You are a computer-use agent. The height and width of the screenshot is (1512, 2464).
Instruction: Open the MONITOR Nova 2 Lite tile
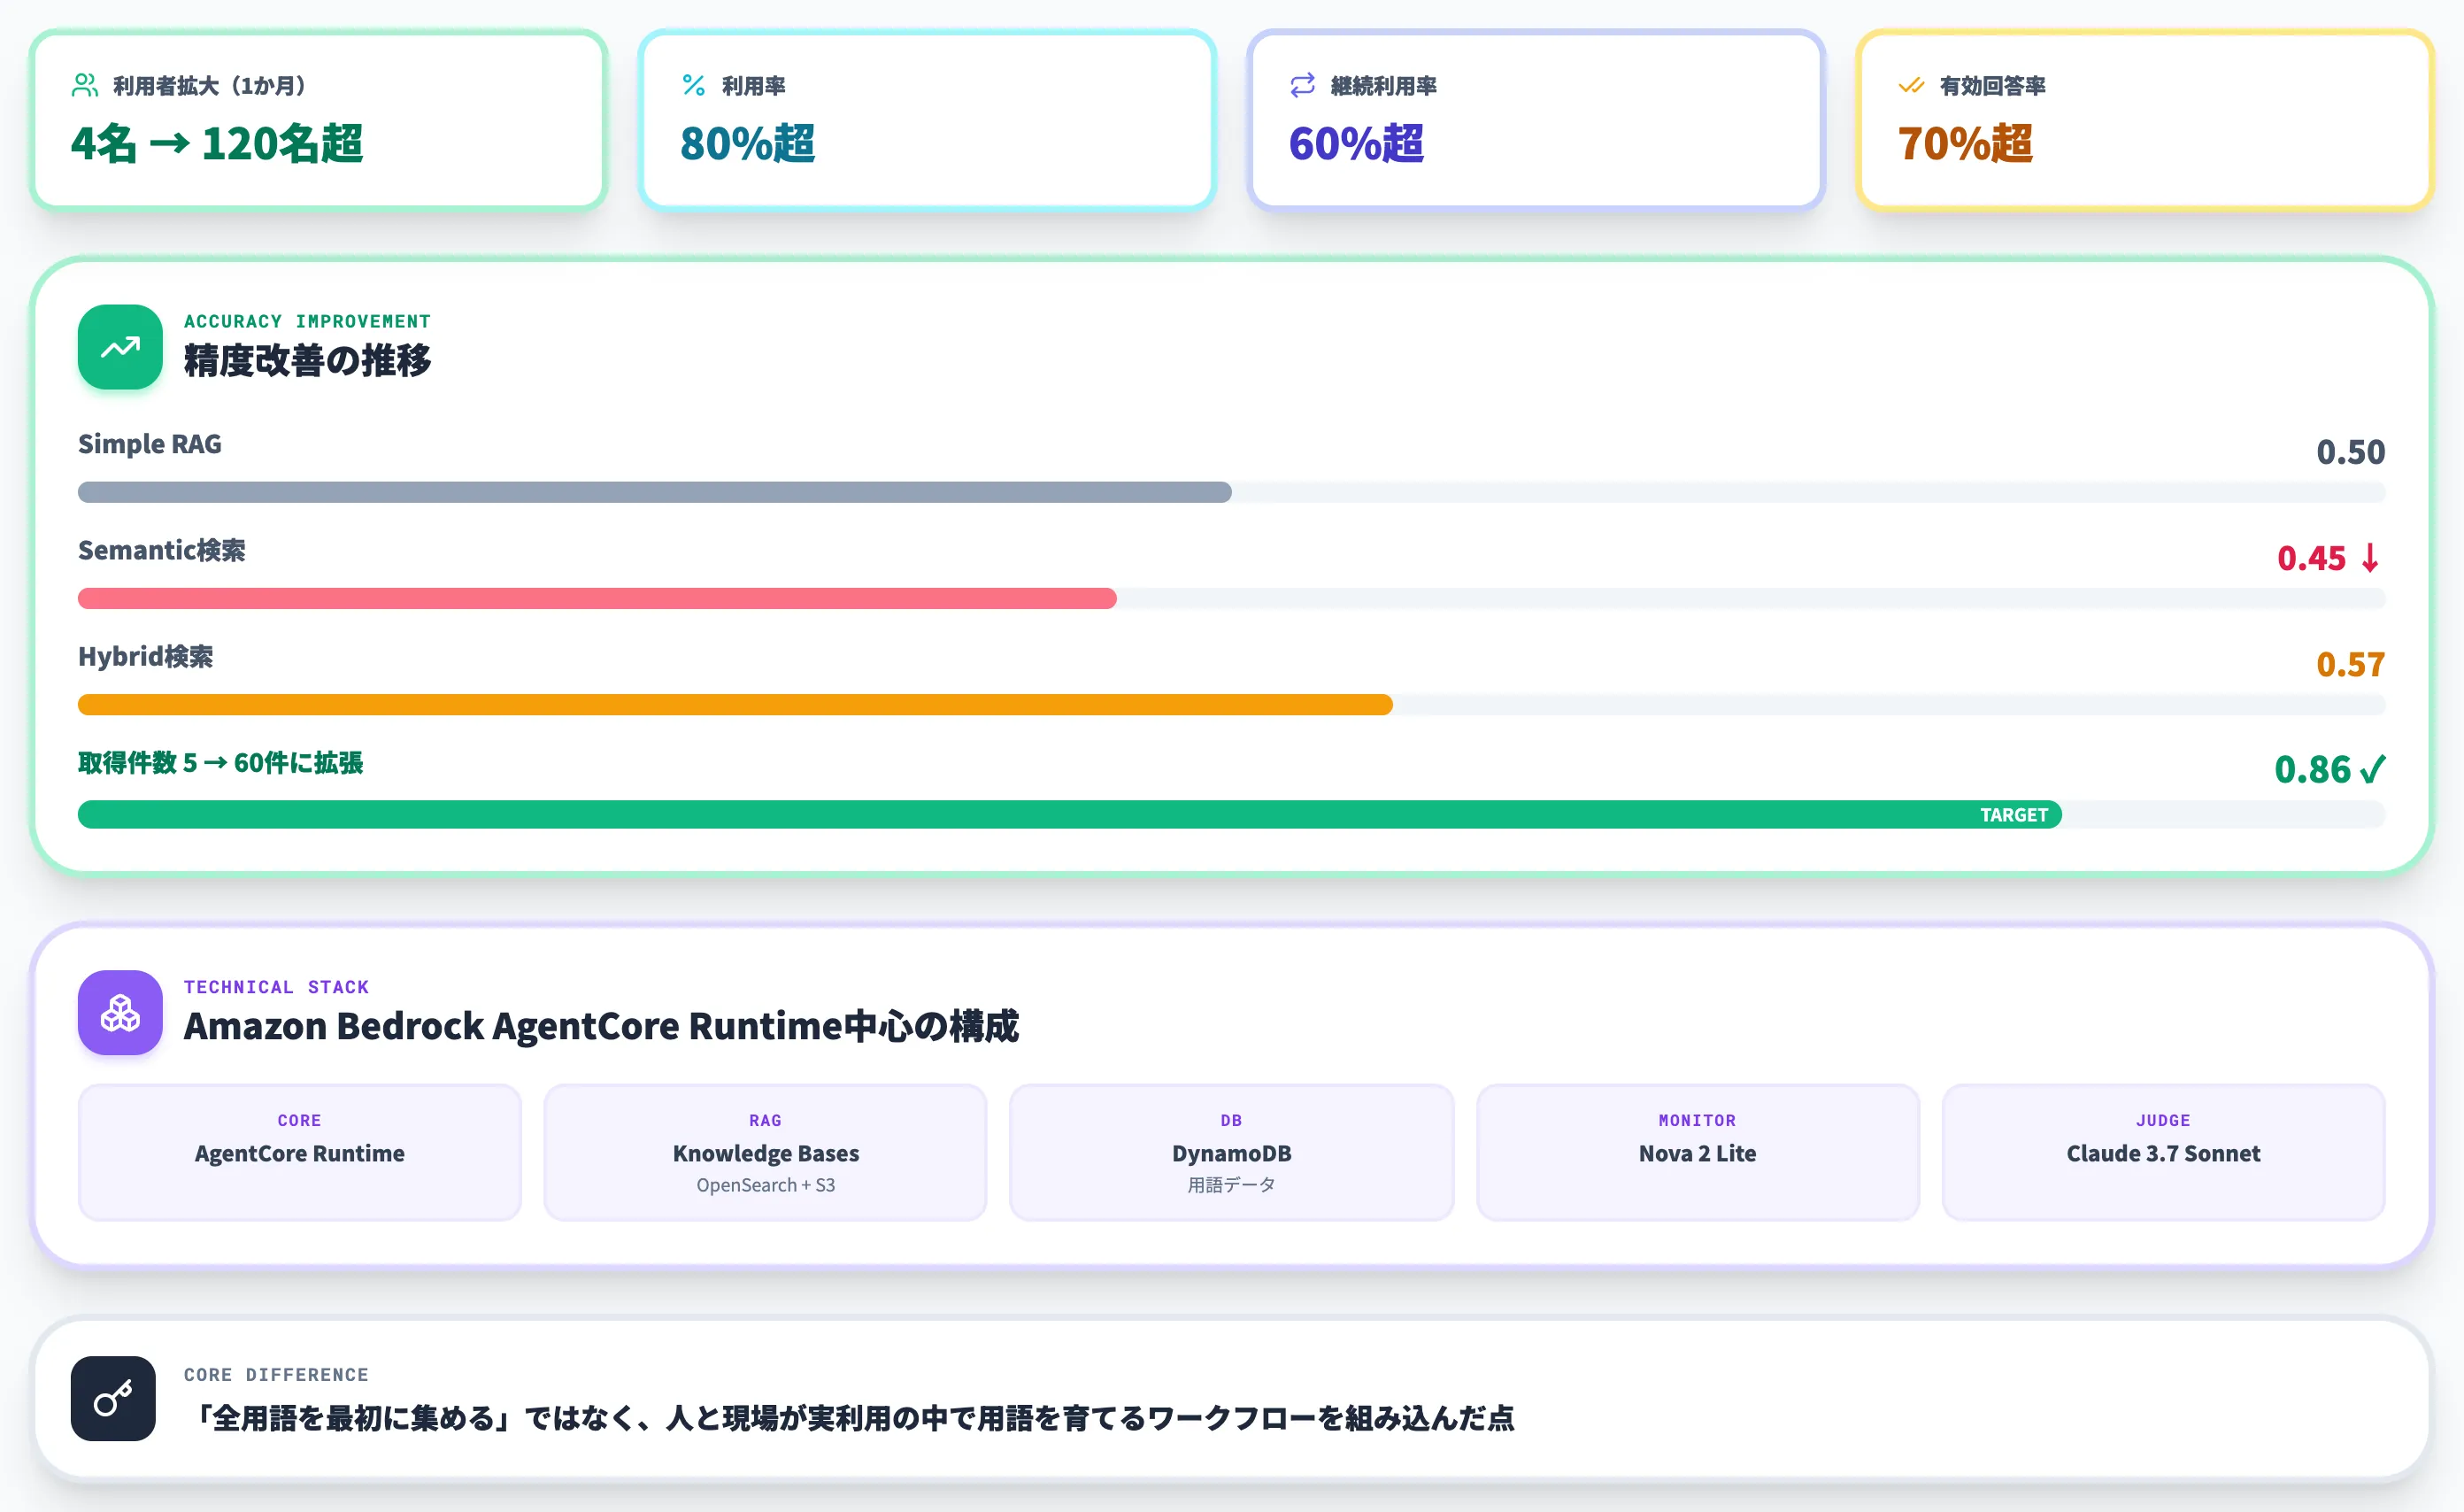[1697, 1152]
